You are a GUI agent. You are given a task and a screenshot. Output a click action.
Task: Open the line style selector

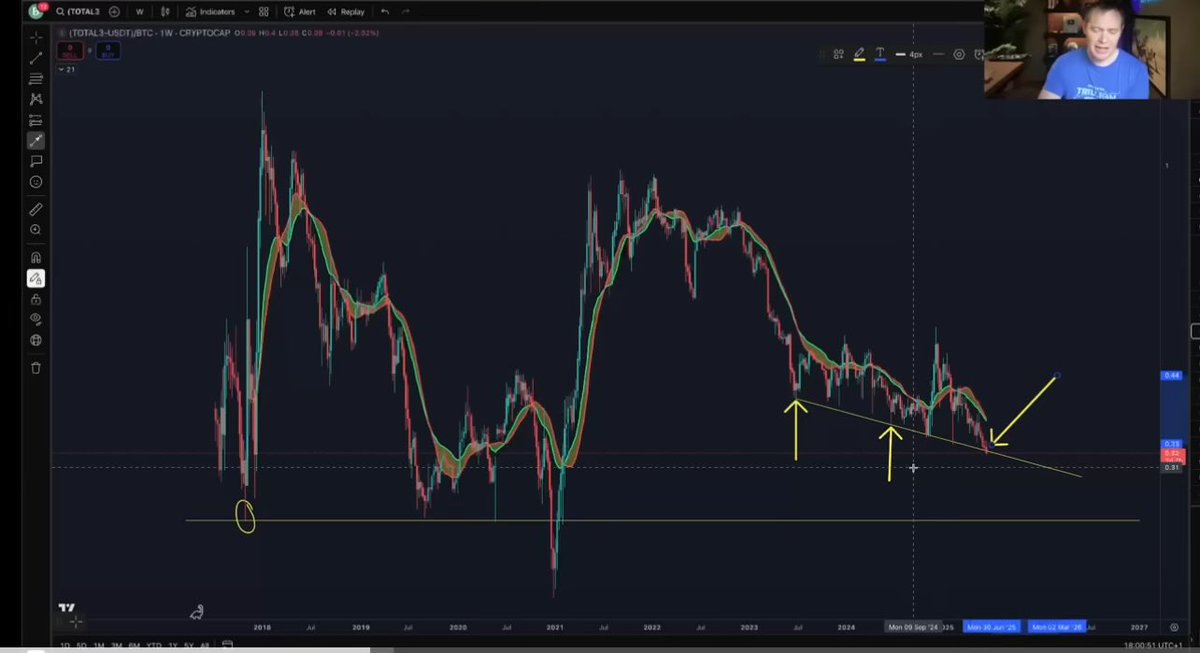938,54
